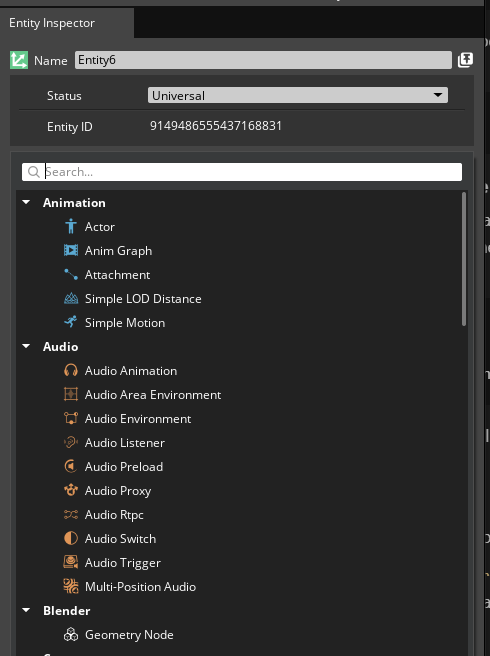Click the Anim Graph filmstrip icon
The width and height of the screenshot is (490, 656).
(x=71, y=250)
